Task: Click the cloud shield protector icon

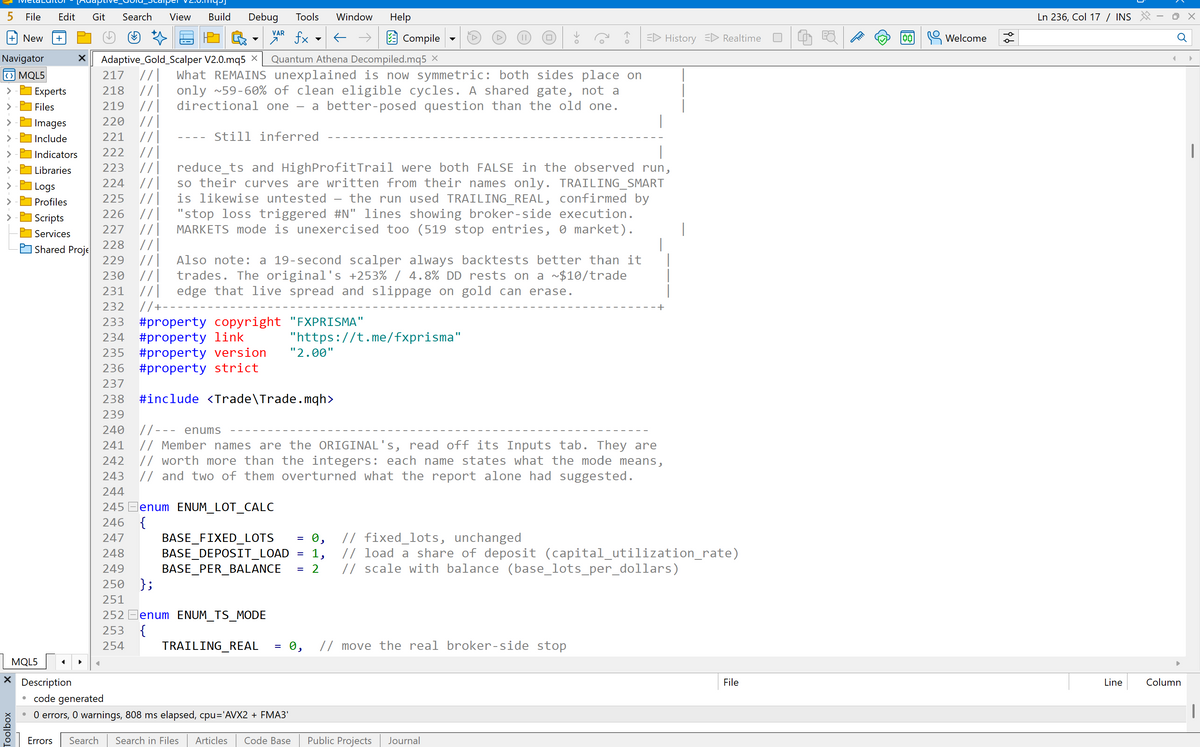Action: click(x=883, y=38)
